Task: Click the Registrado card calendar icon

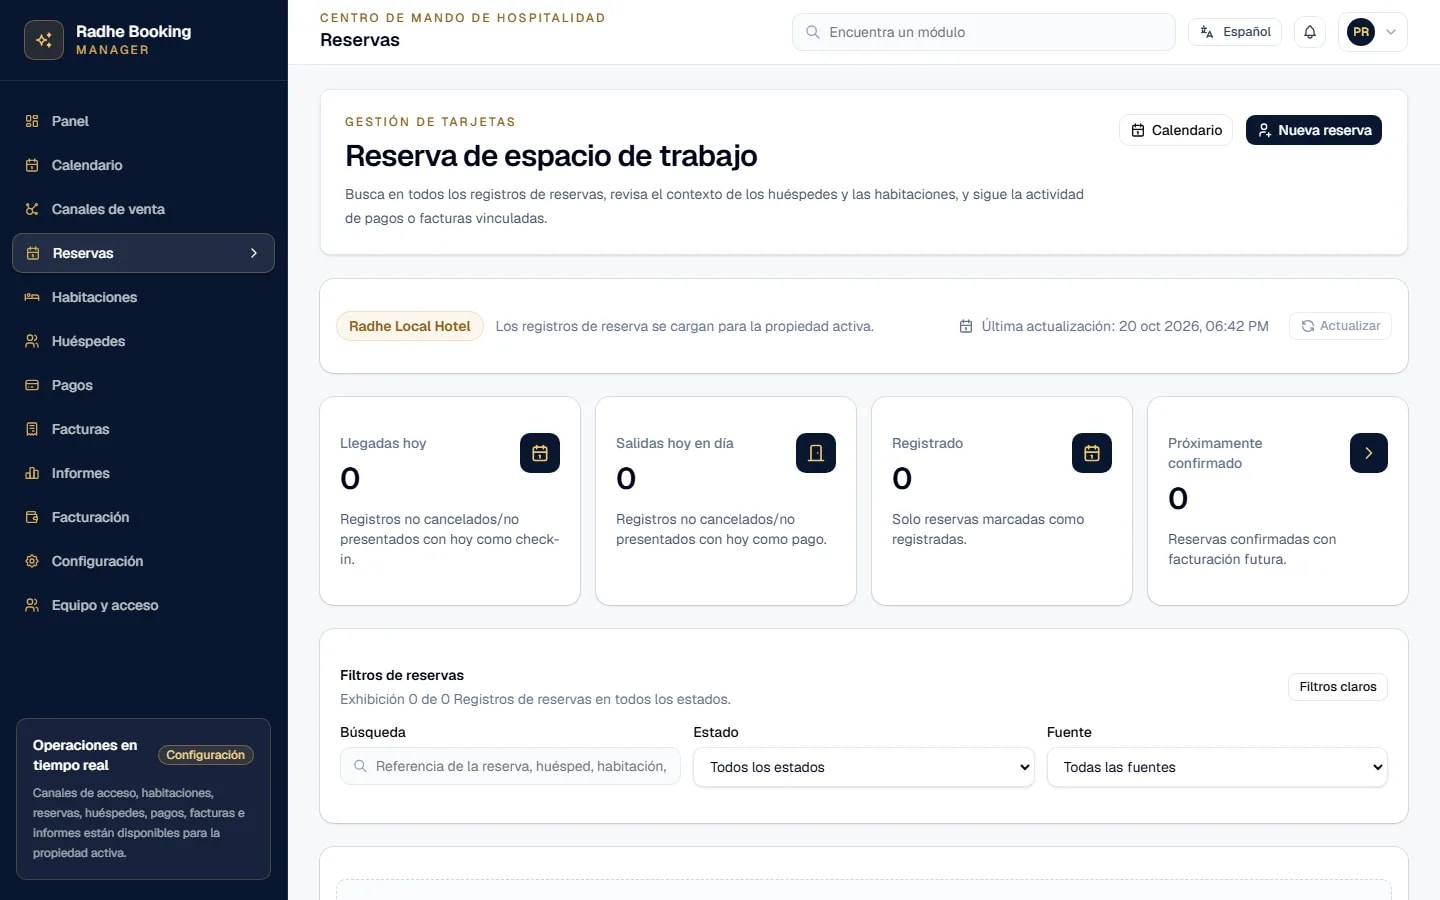Action: 1092,453
